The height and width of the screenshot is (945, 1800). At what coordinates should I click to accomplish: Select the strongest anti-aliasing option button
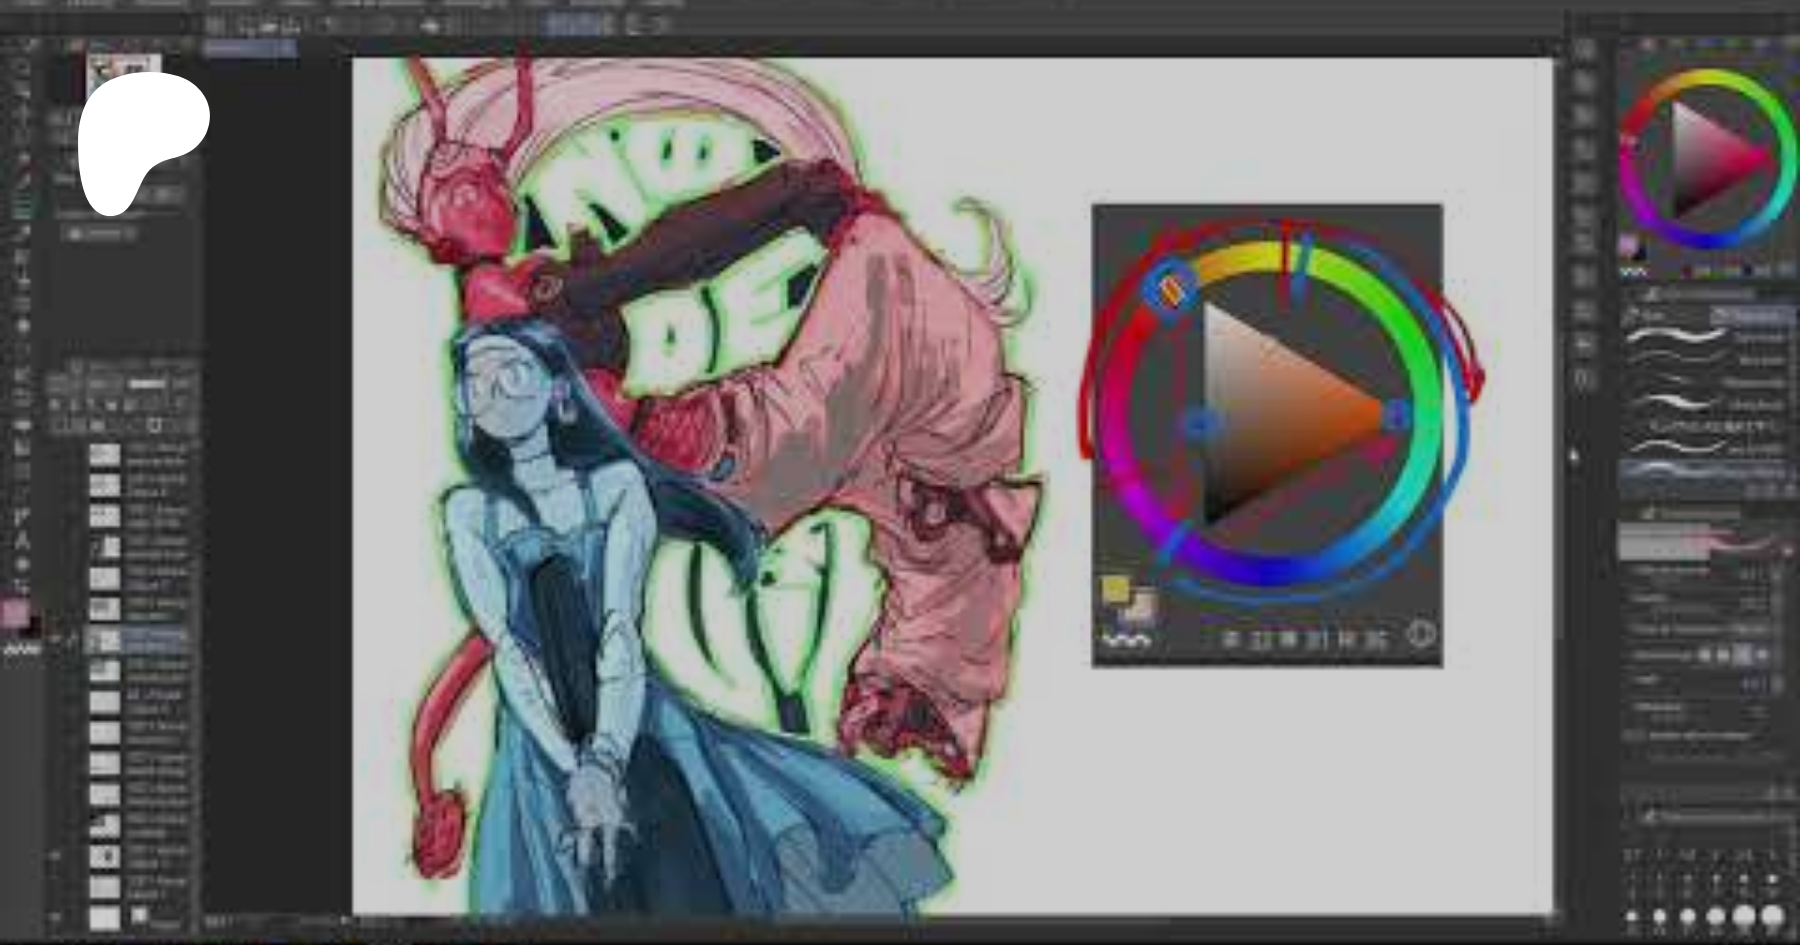[x=1763, y=655]
